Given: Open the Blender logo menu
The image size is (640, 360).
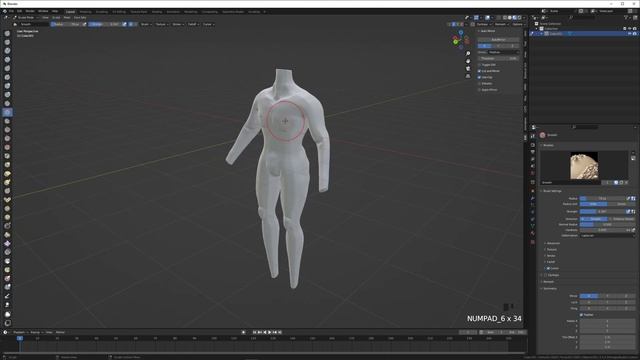Looking at the screenshot, I should click(4, 11).
